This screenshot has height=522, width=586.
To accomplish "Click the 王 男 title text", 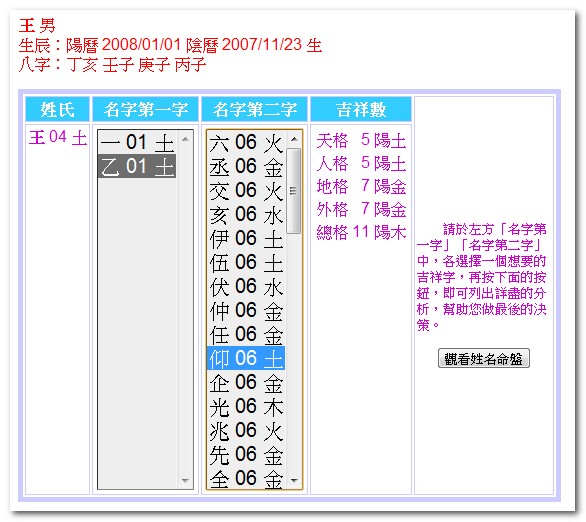I will (x=37, y=26).
